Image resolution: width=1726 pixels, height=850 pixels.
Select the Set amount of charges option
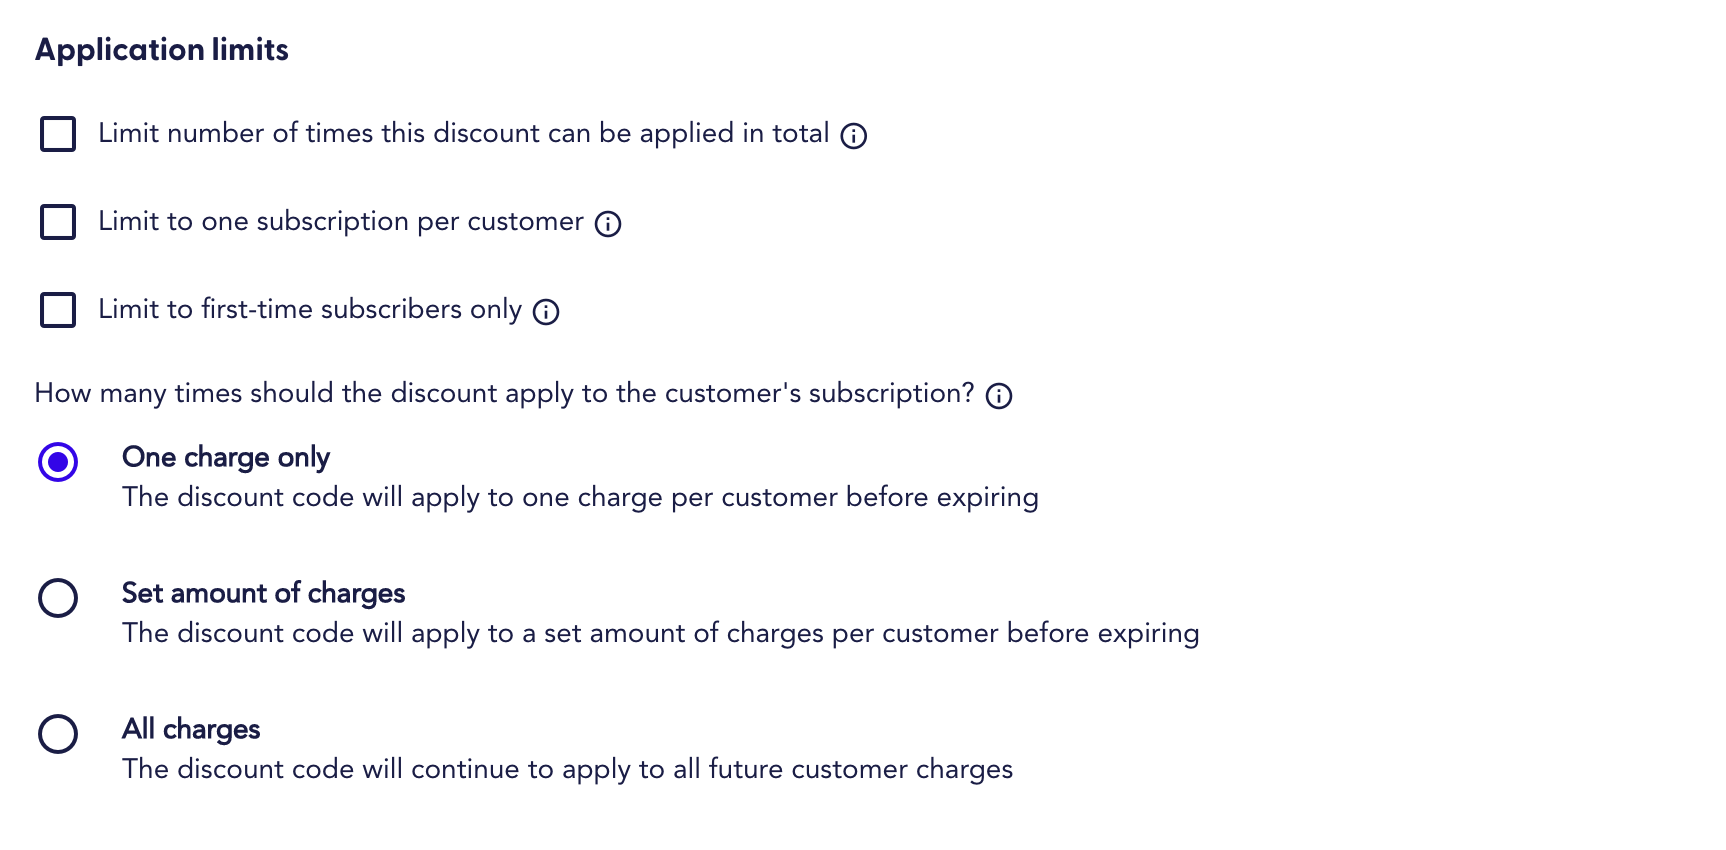[x=58, y=598]
